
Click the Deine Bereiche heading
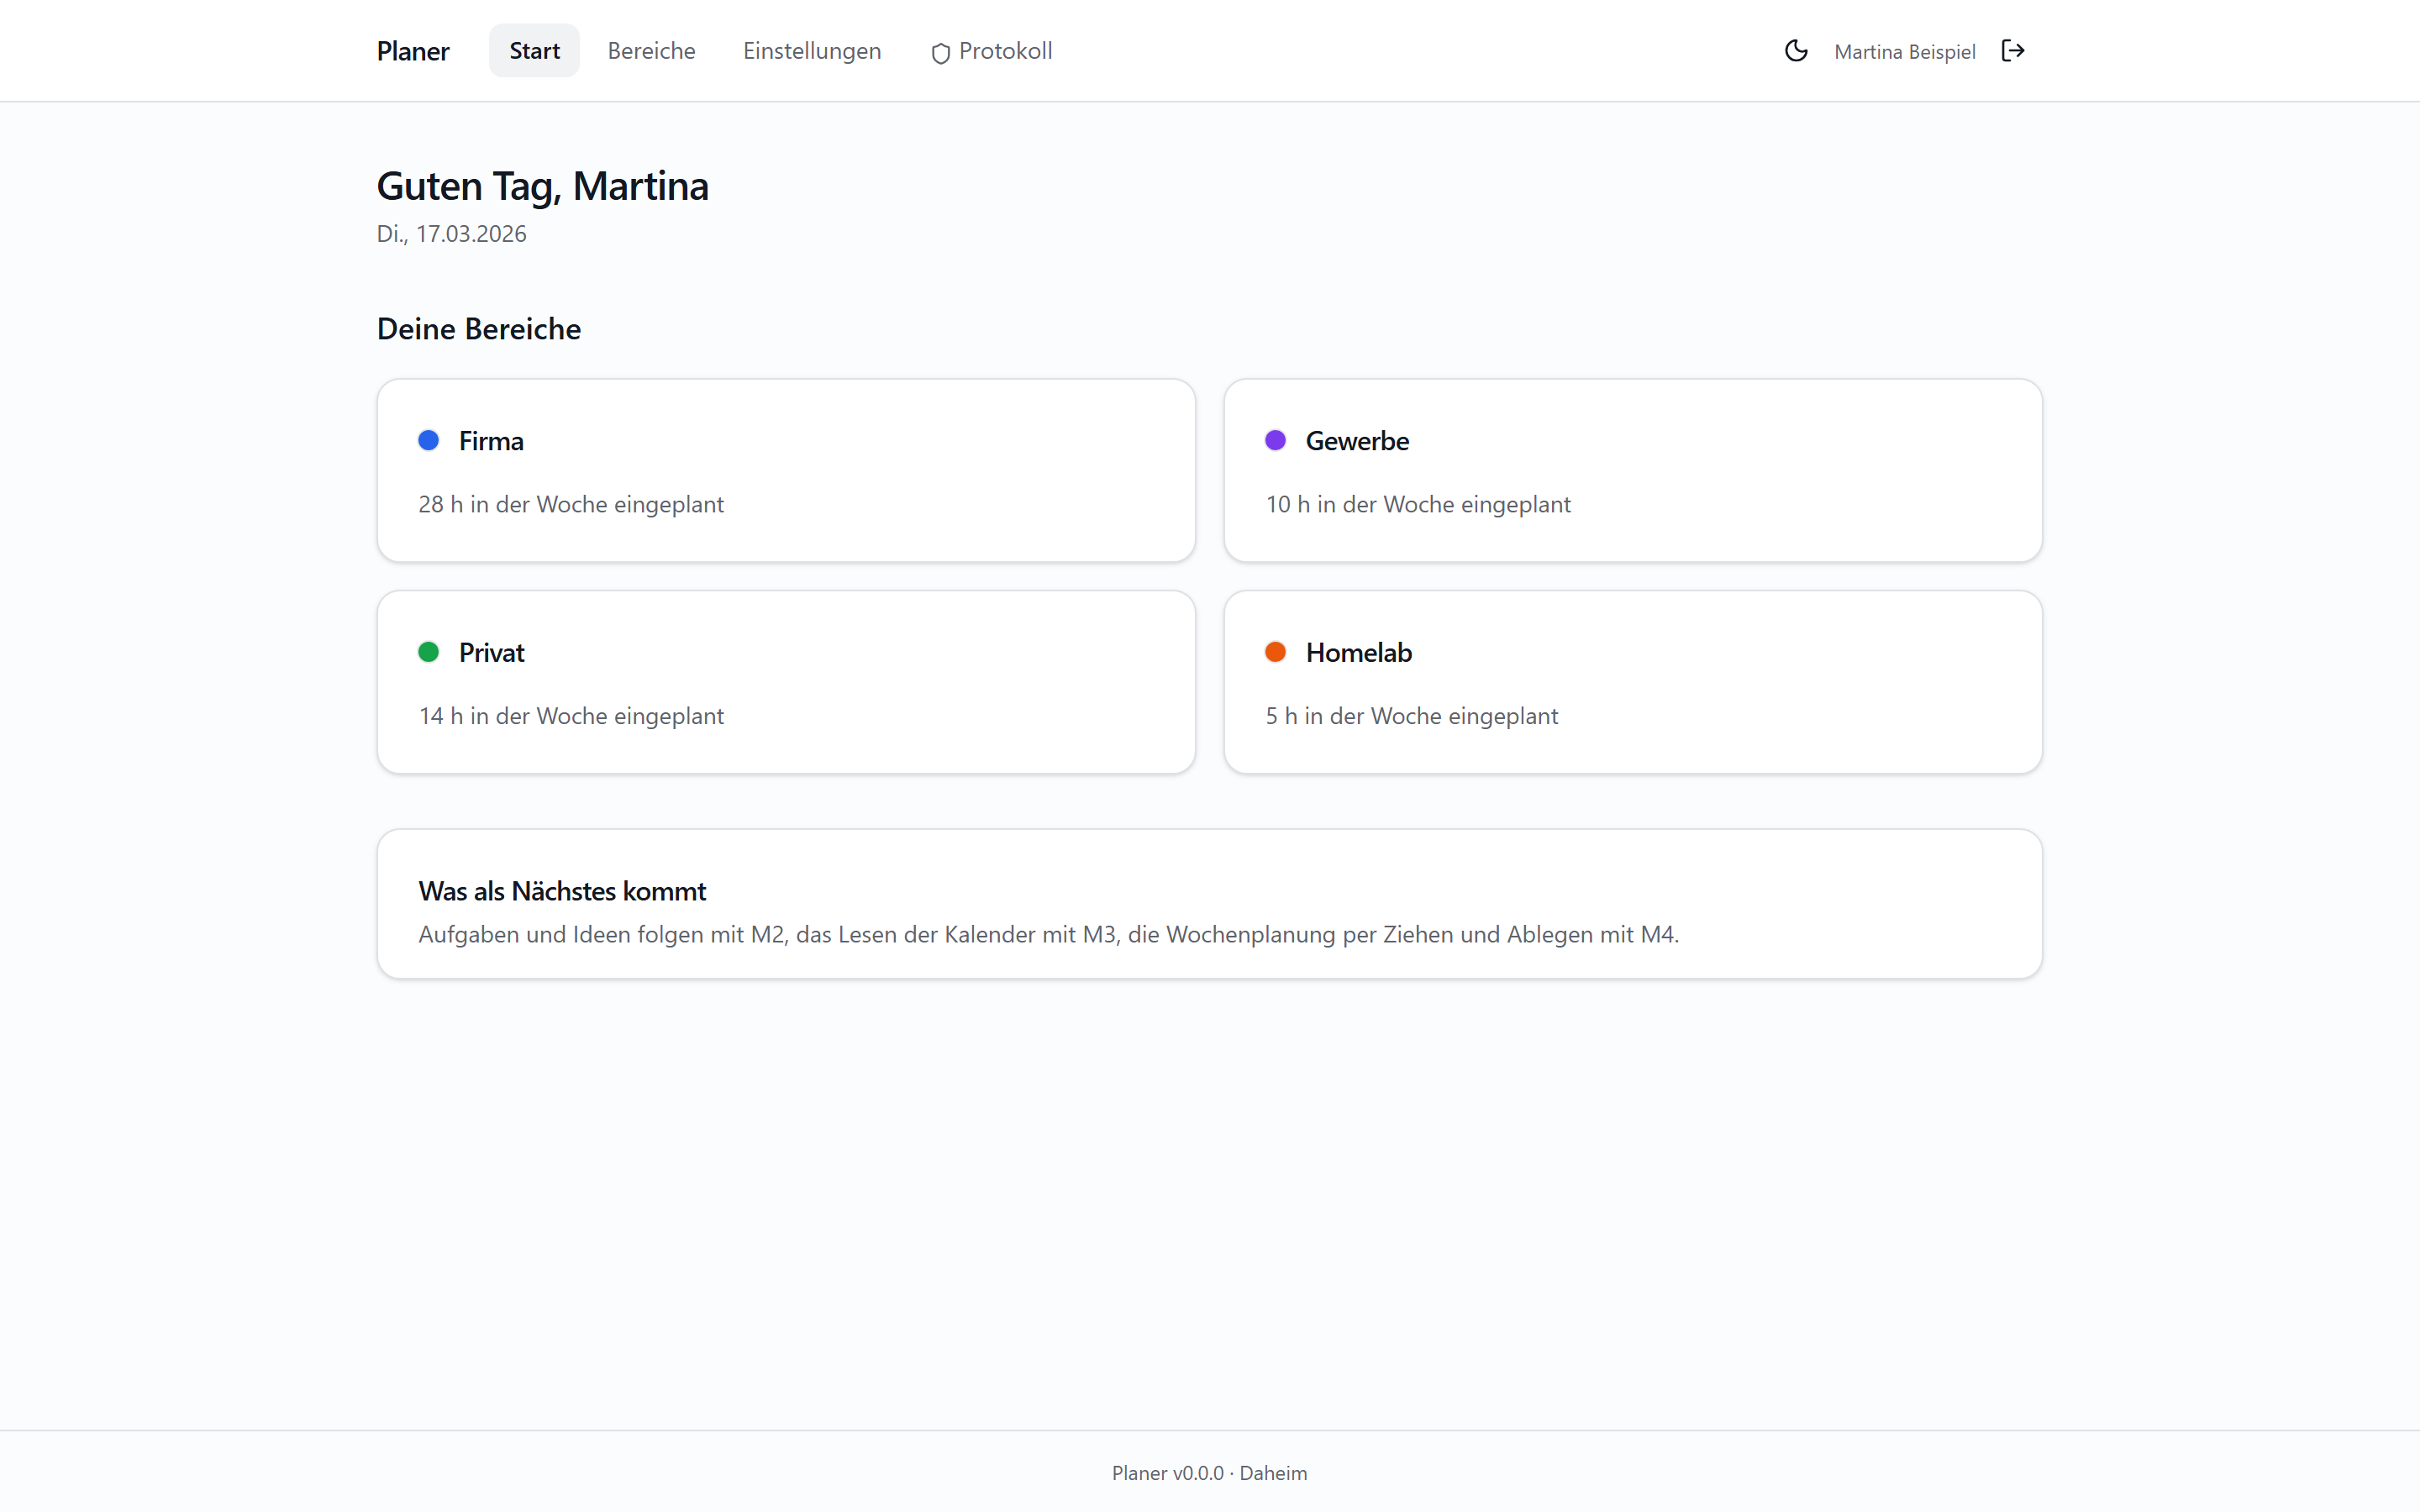[x=479, y=329]
